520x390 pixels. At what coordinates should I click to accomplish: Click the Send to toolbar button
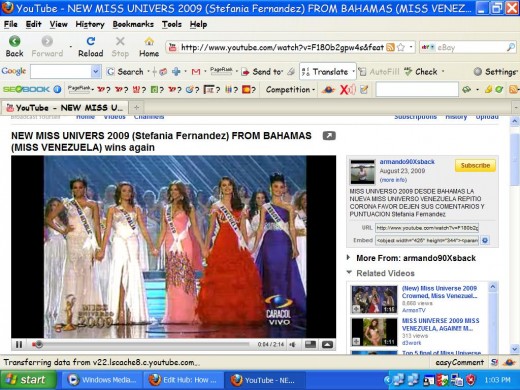coord(263,72)
